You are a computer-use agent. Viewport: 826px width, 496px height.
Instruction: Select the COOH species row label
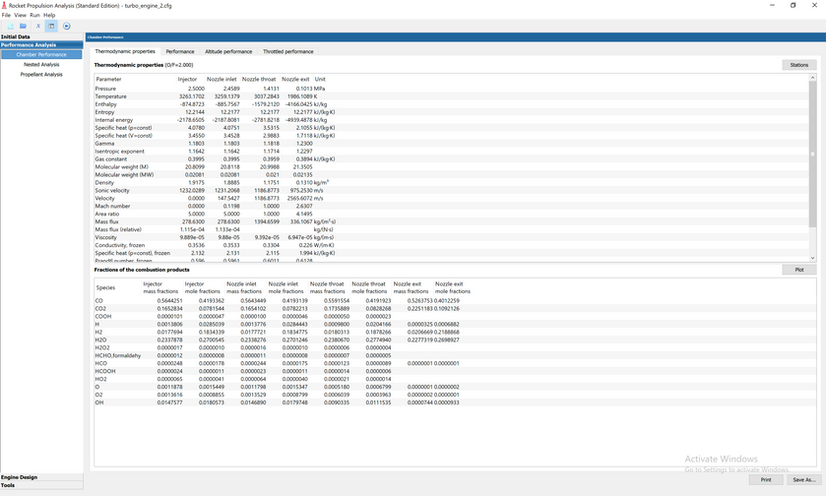pyautogui.click(x=103, y=316)
